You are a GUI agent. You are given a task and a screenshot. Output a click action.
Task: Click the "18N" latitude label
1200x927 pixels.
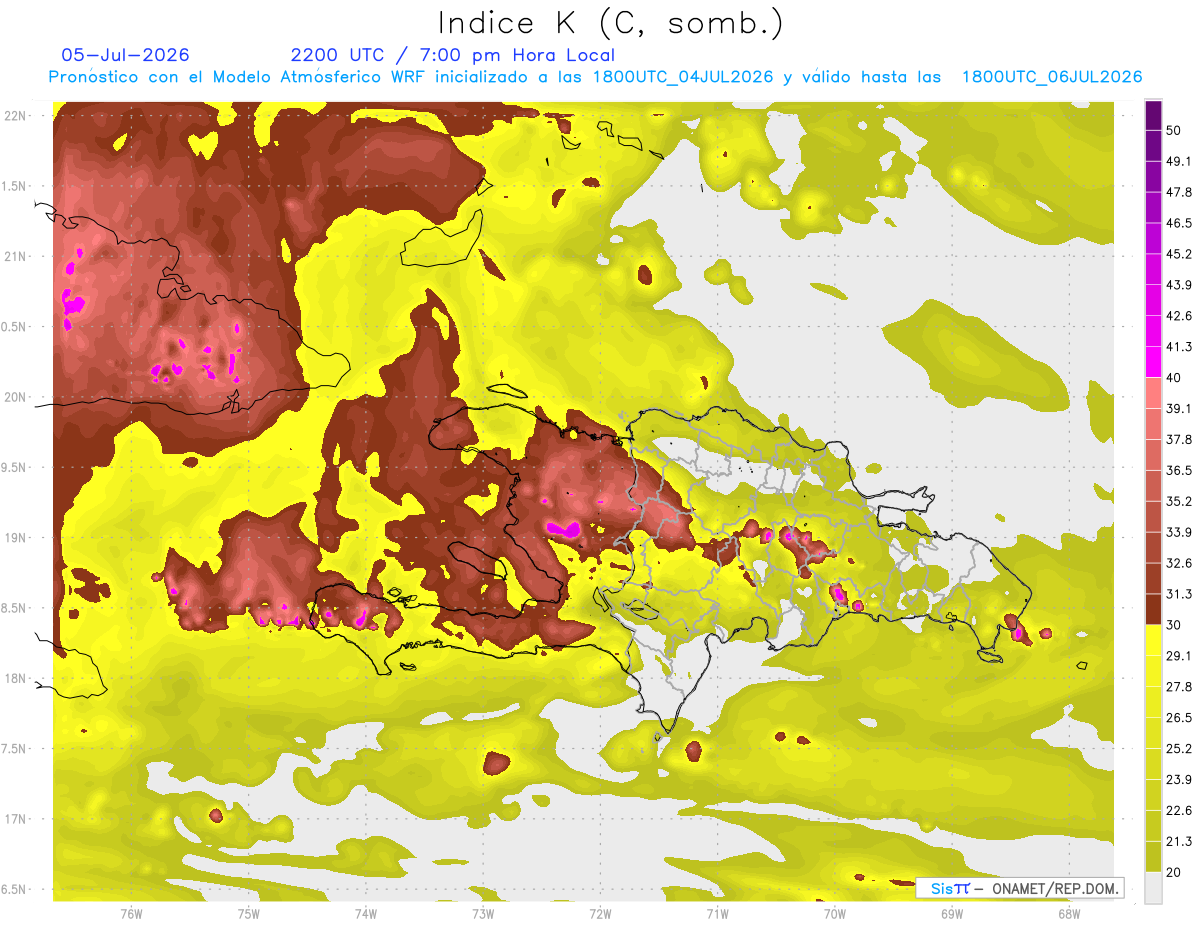click(17, 678)
